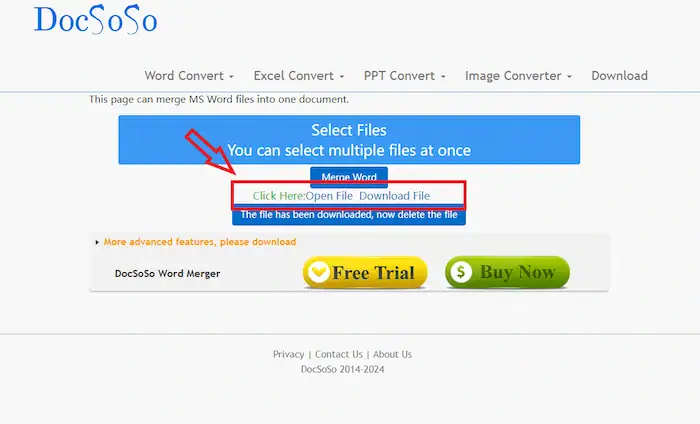Go to the Download menu item
The image size is (700, 424).
[x=619, y=76]
